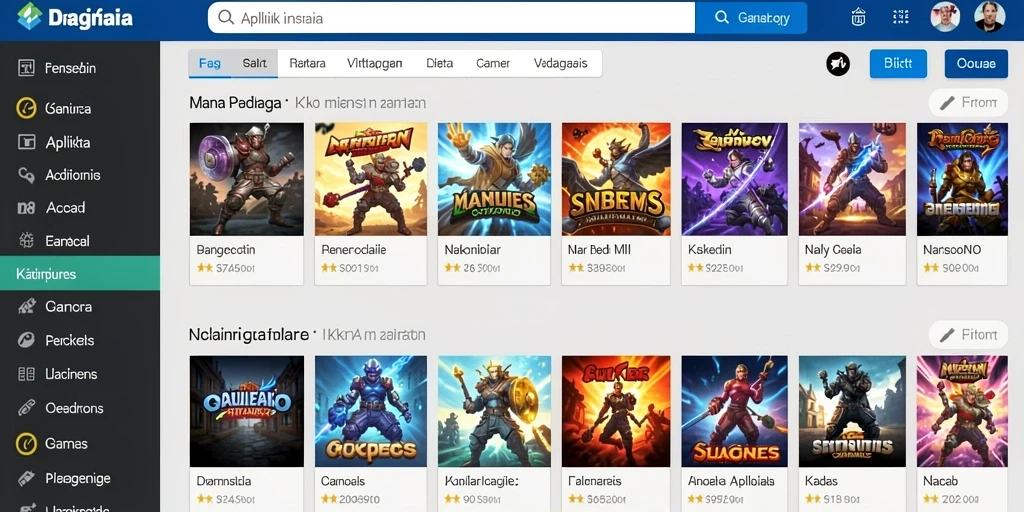Viewport: 1024px width, 512px height.
Task: Open the Fag tab
Action: [x=210, y=63]
